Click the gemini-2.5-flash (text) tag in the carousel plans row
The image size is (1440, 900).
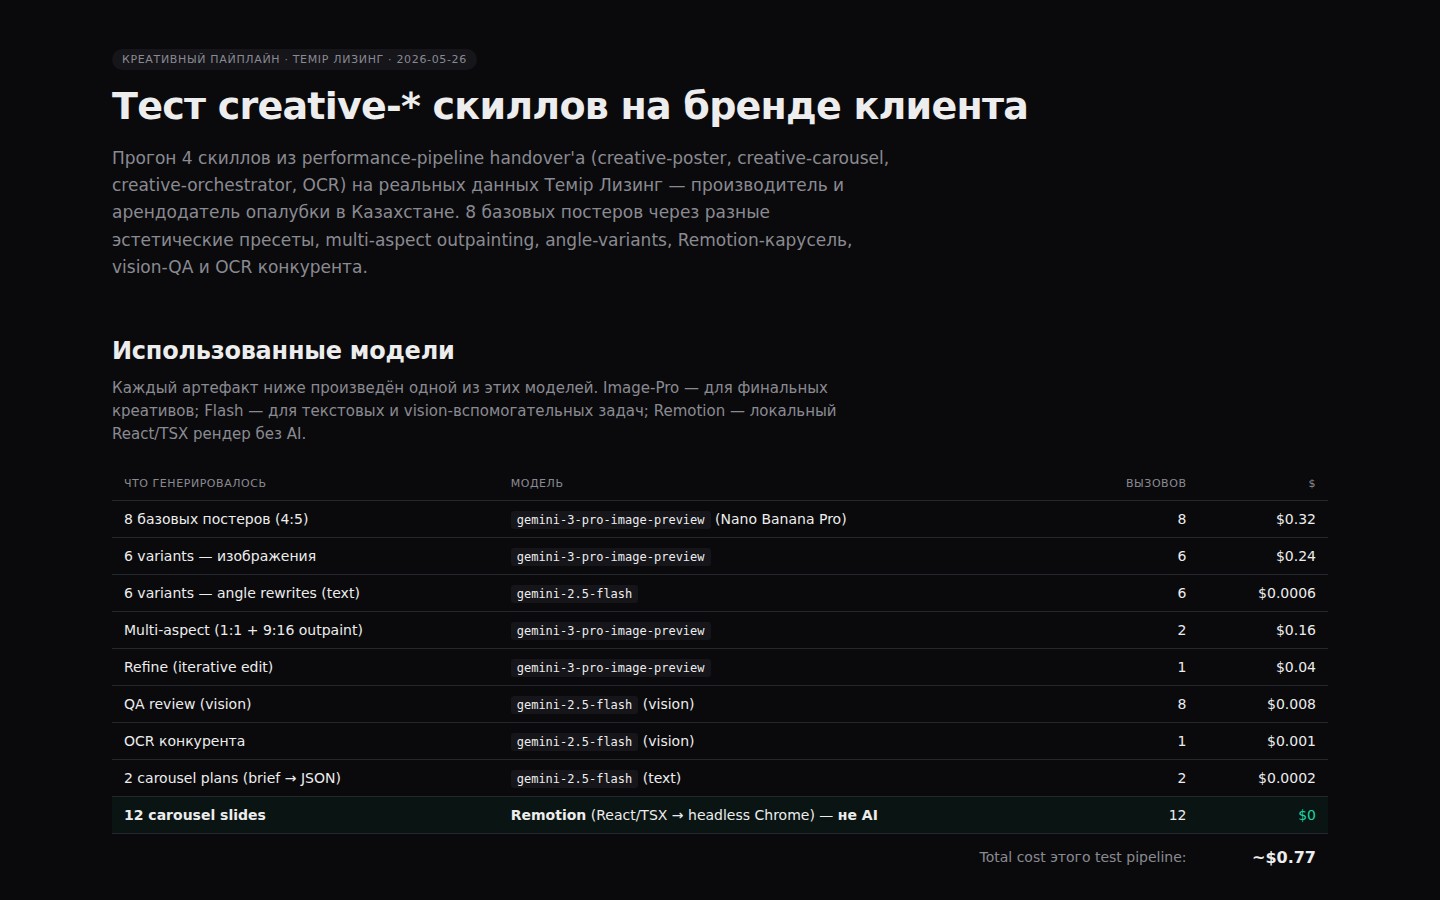pos(596,778)
